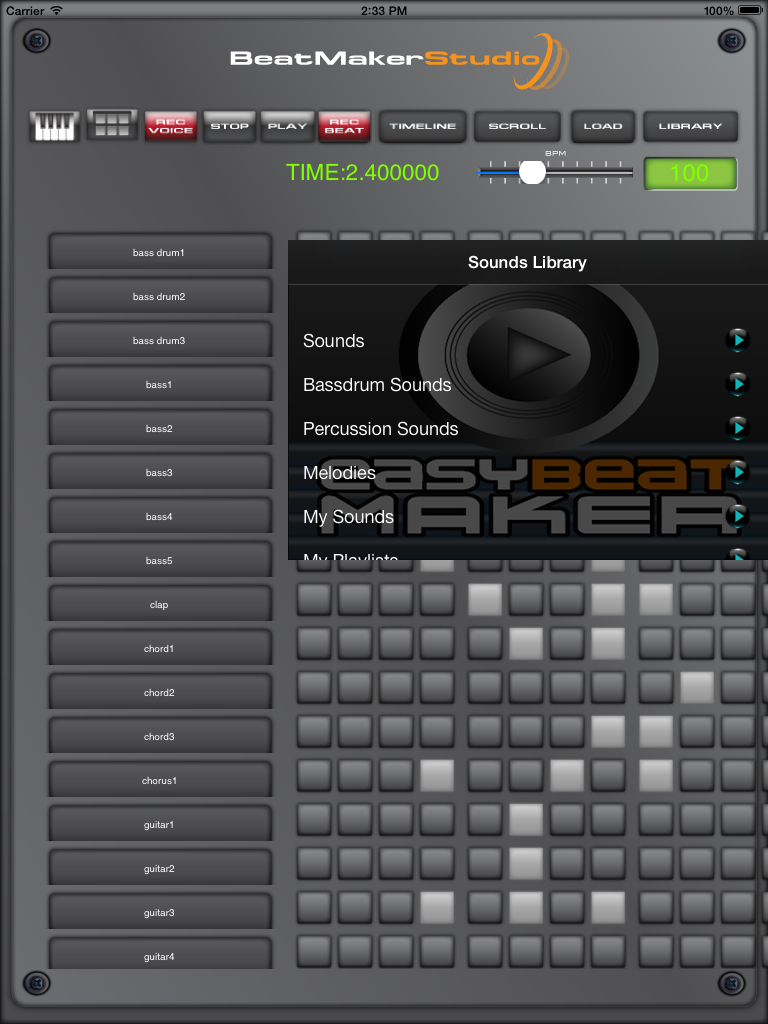This screenshot has height=1024, width=768.
Task: Expand My Sounds with its arrow
Action: coord(737,517)
